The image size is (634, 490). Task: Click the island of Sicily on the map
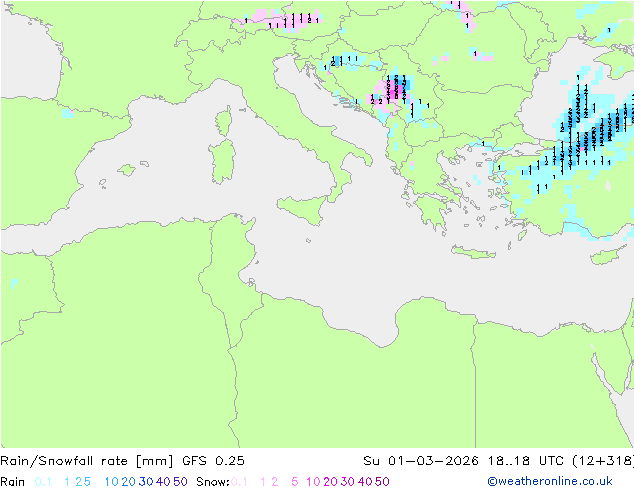pos(303,208)
